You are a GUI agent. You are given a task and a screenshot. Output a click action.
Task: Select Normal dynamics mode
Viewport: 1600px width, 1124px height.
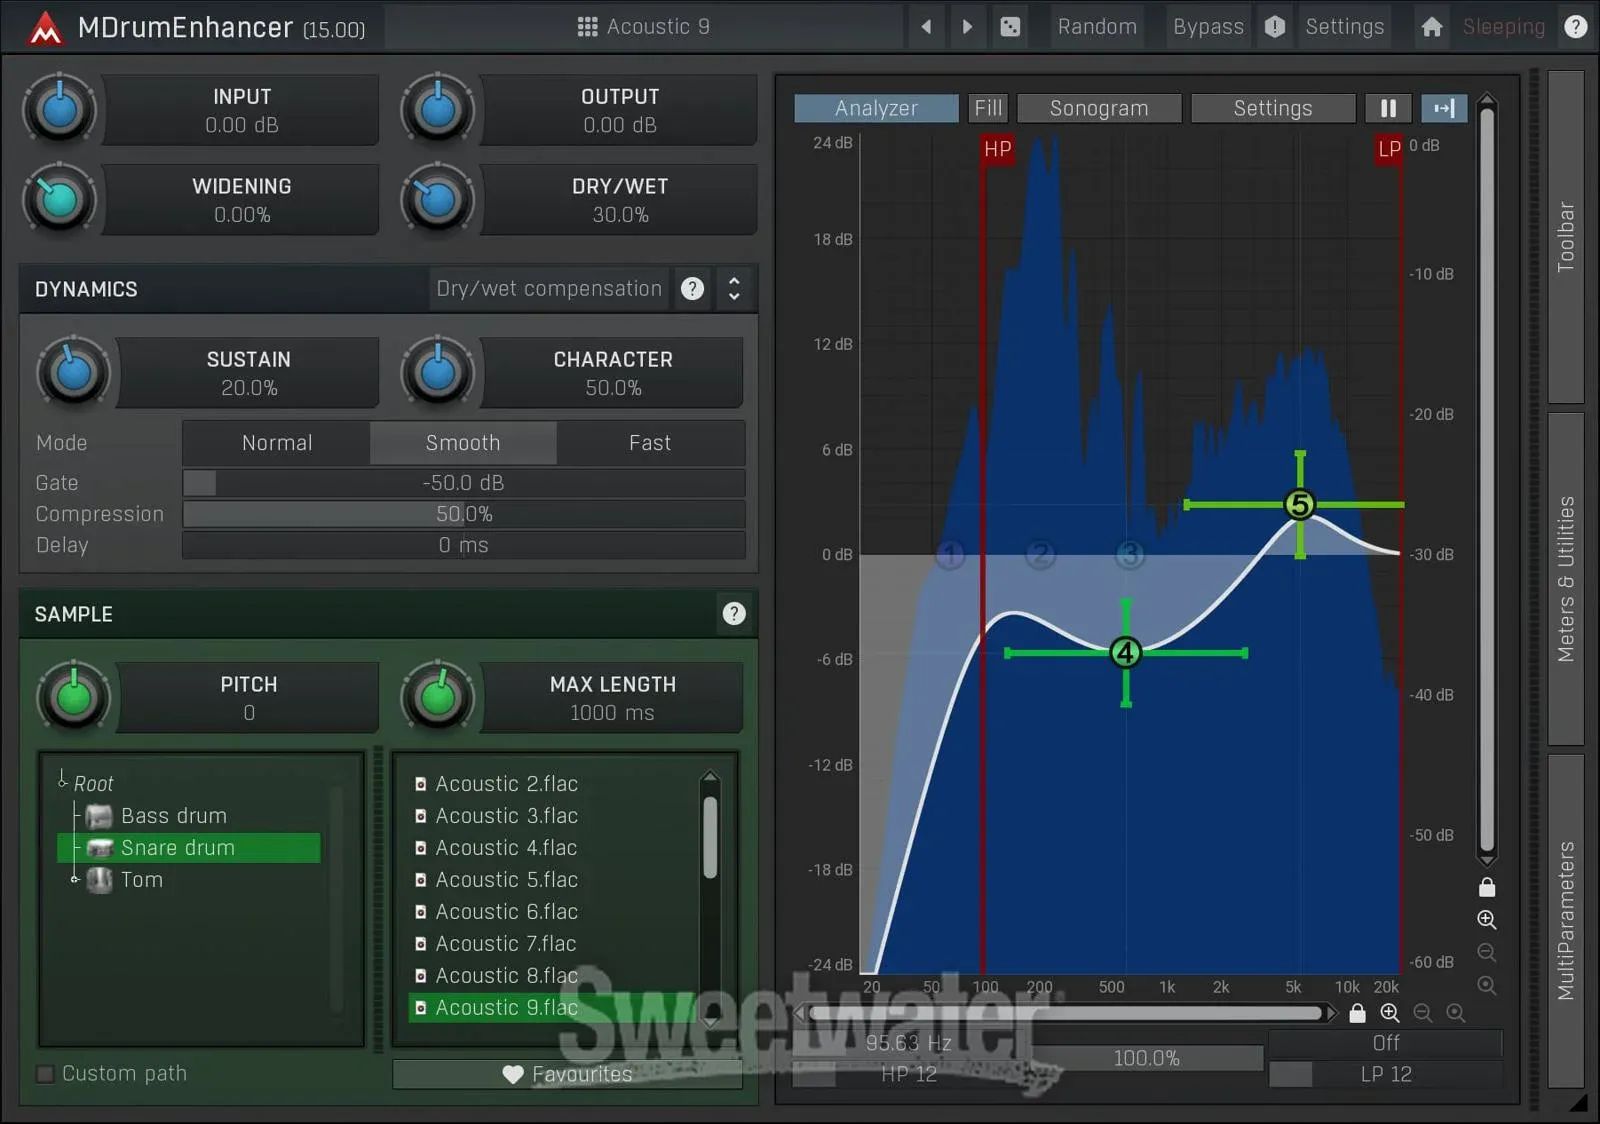(x=277, y=443)
